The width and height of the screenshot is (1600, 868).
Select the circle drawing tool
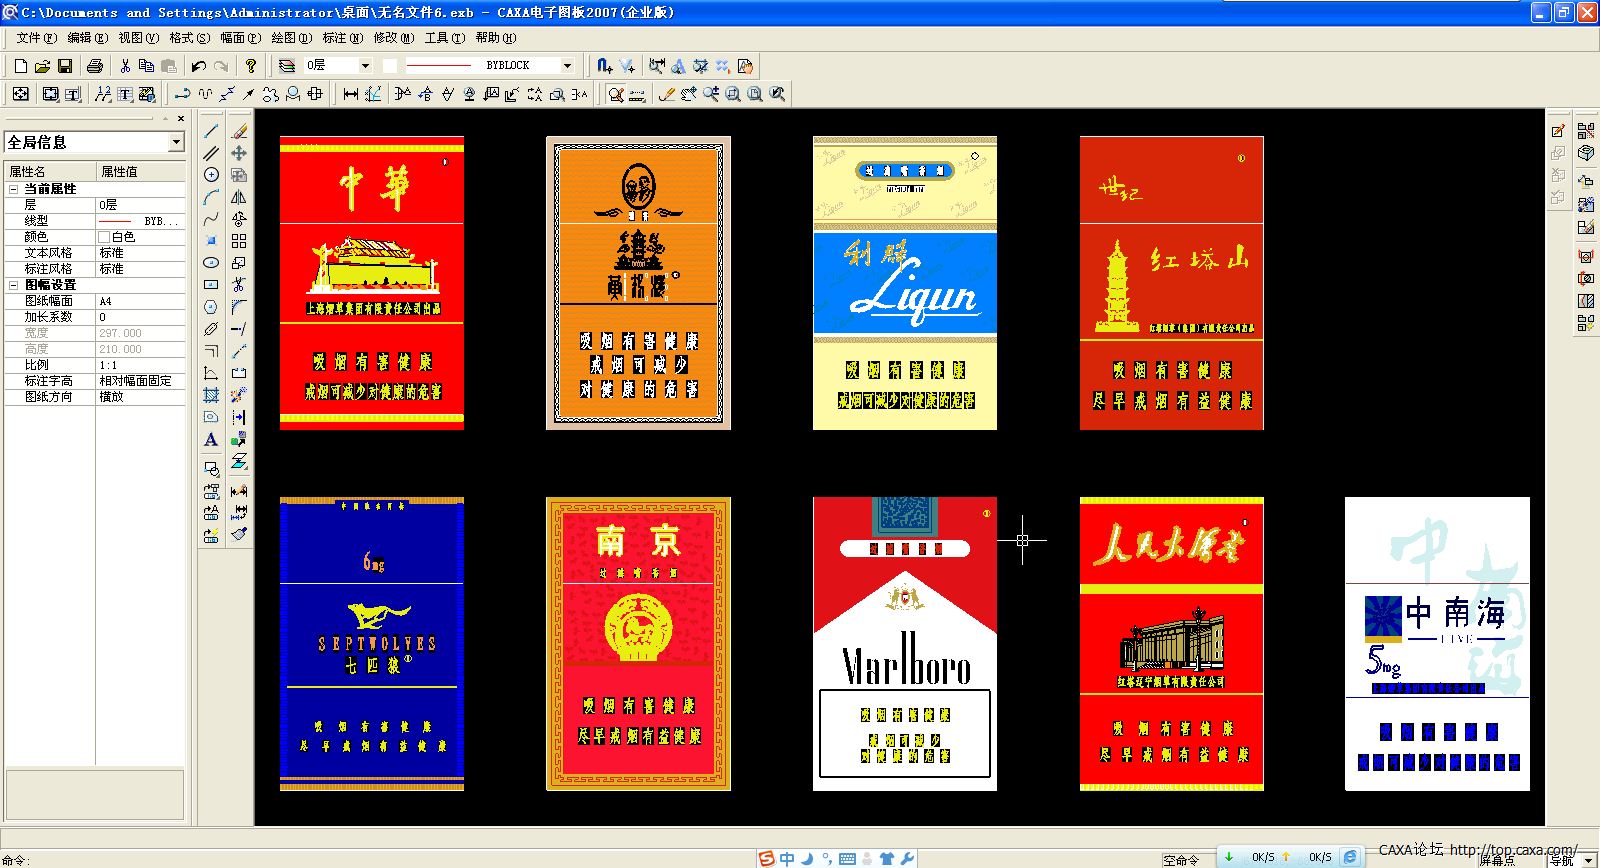[211, 175]
